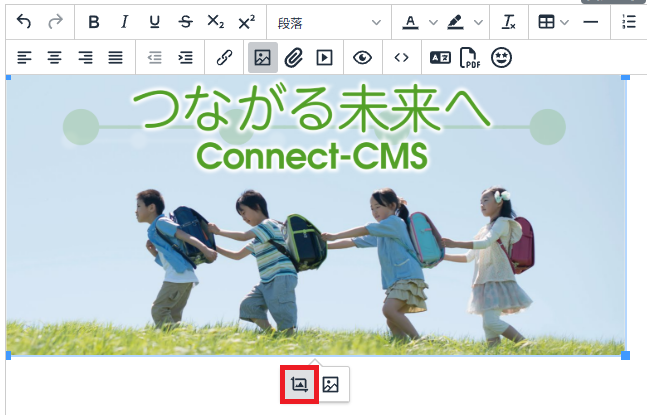Toggle italic formatting
647x415 pixels.
(x=124, y=21)
